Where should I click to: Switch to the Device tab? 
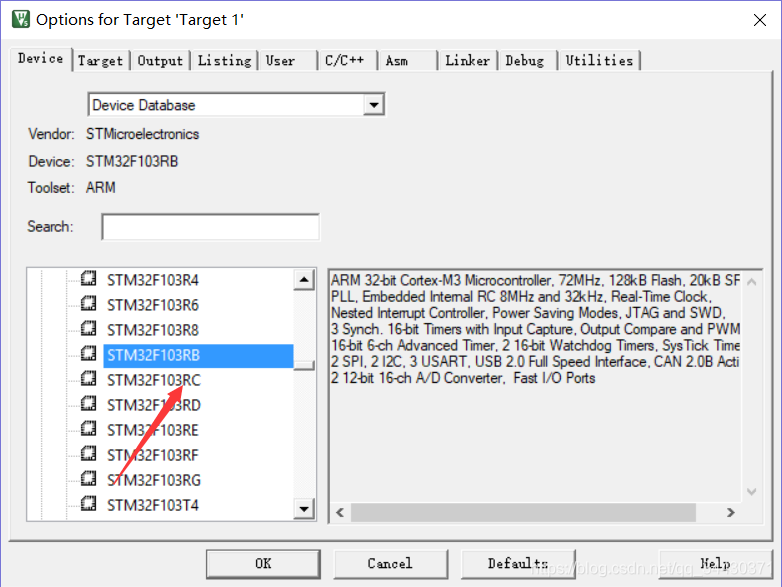40,59
